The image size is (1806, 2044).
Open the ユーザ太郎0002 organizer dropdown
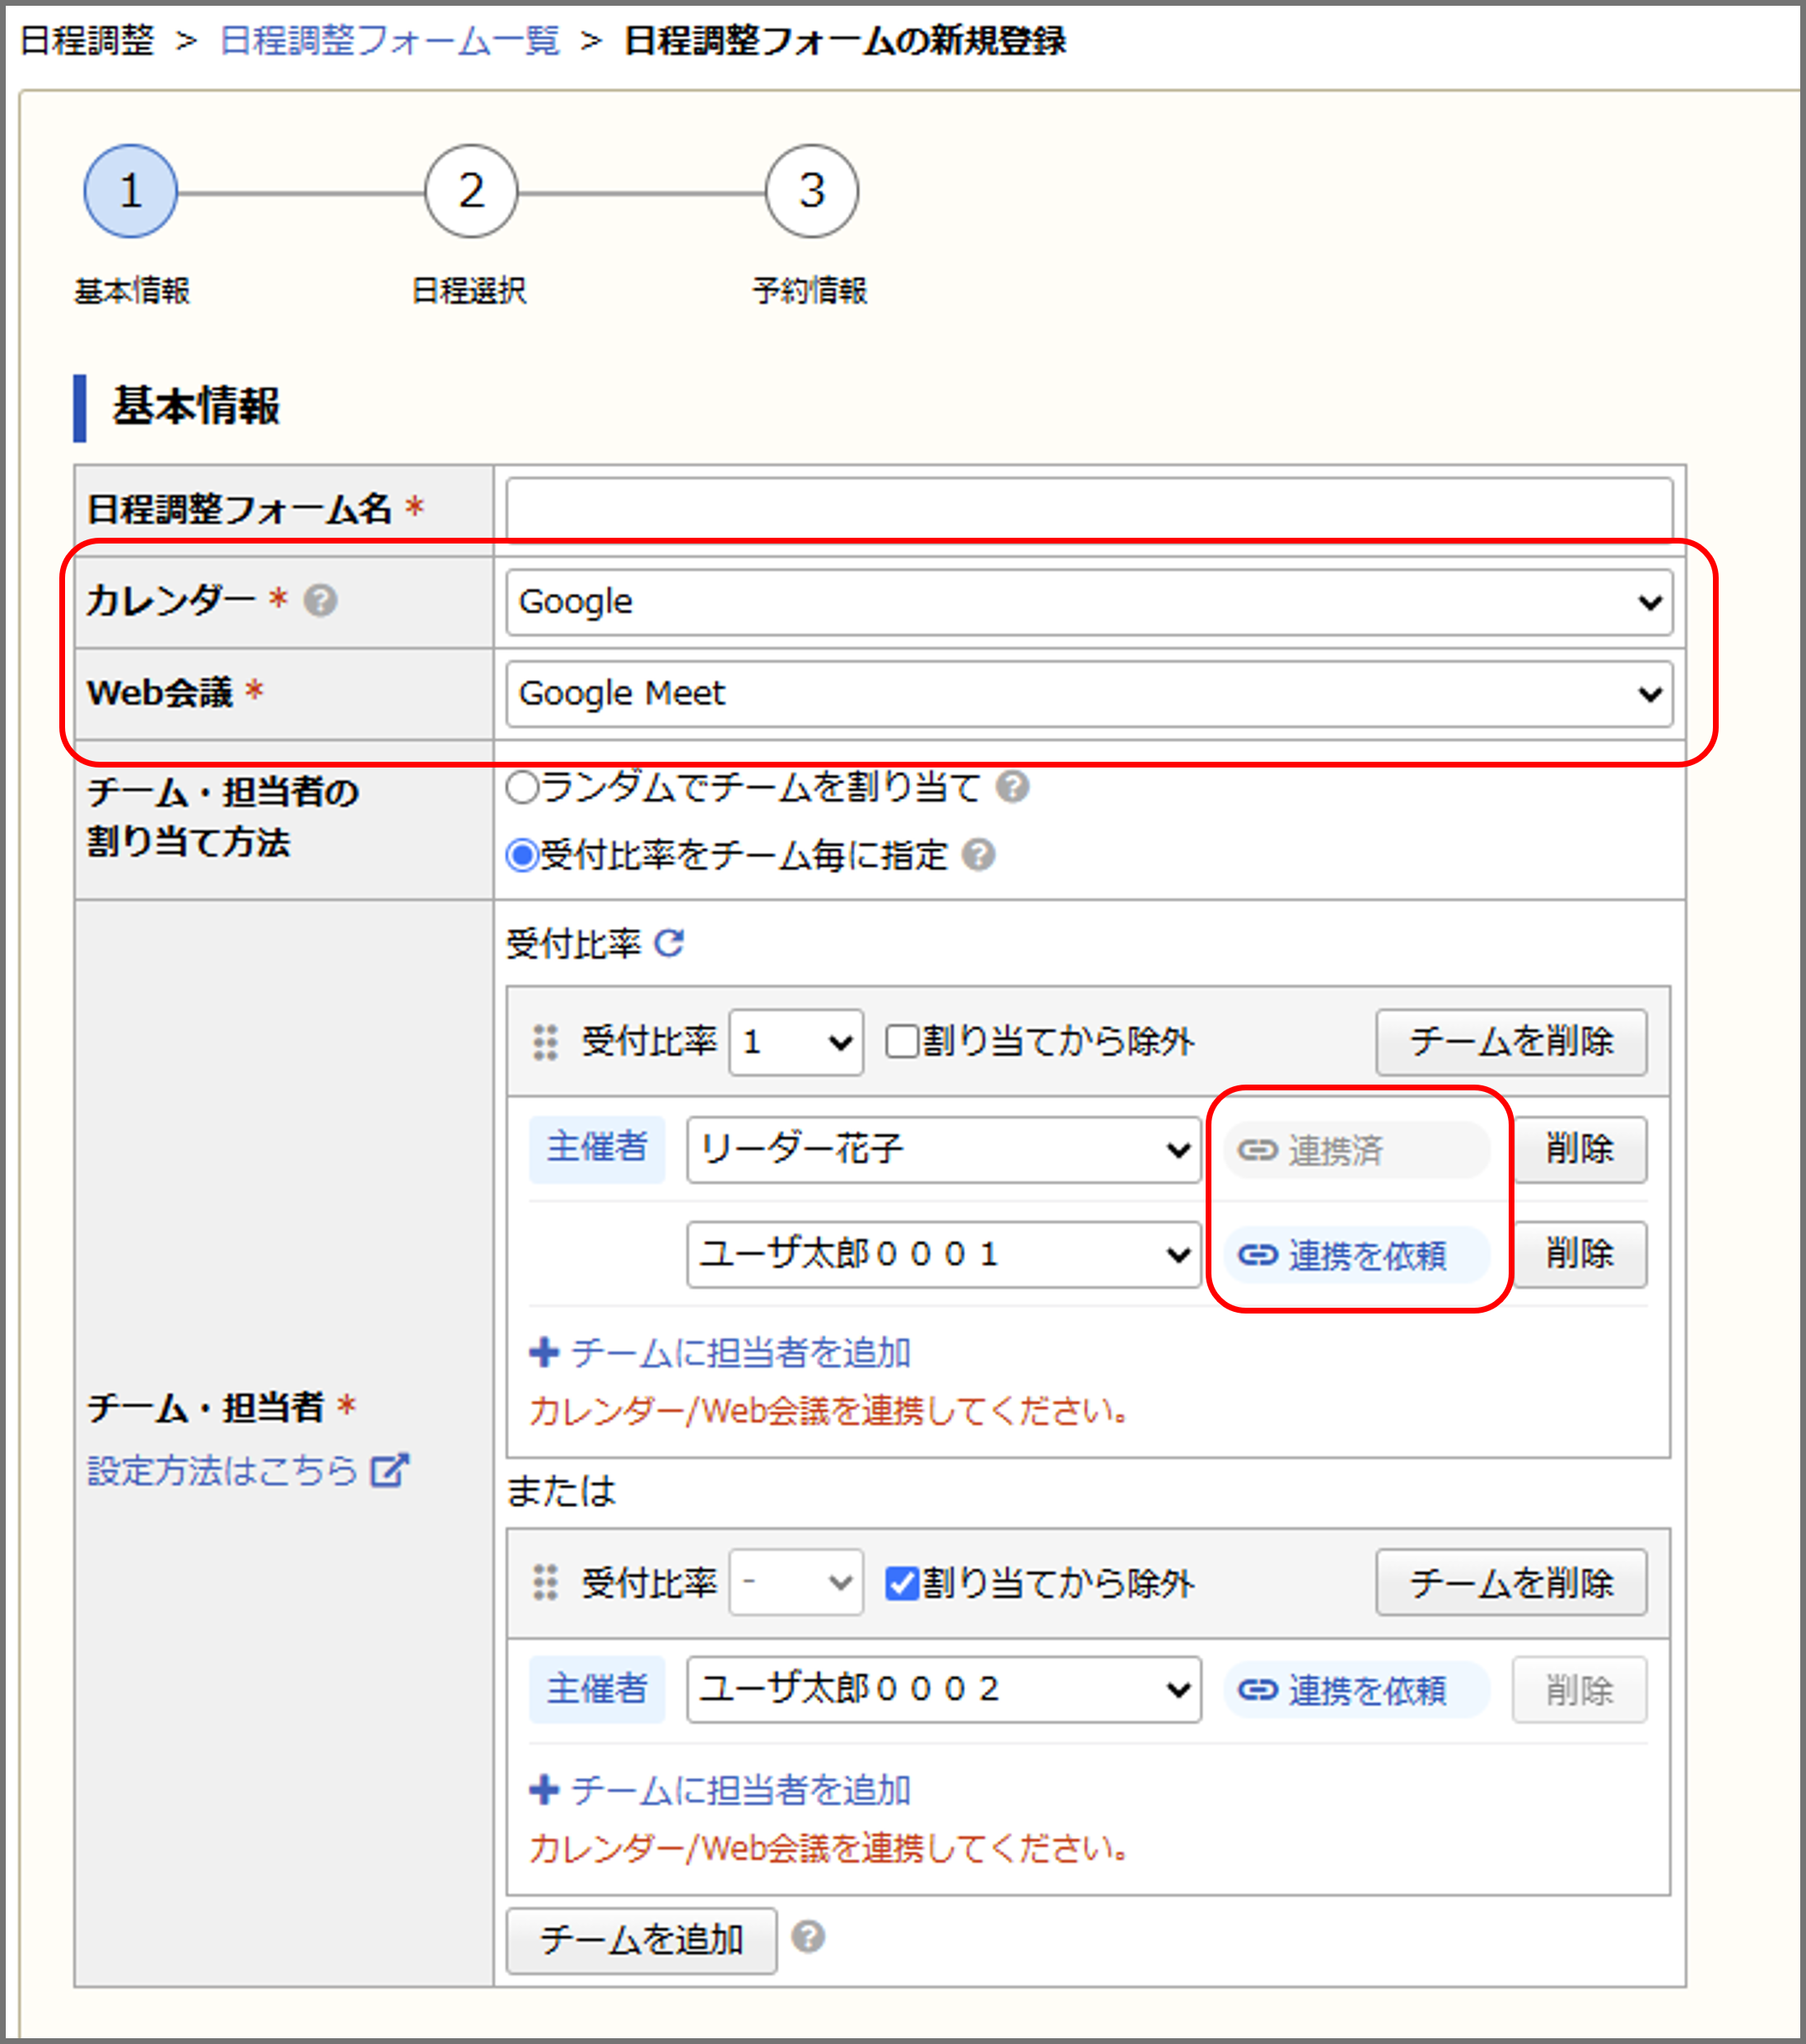944,1690
